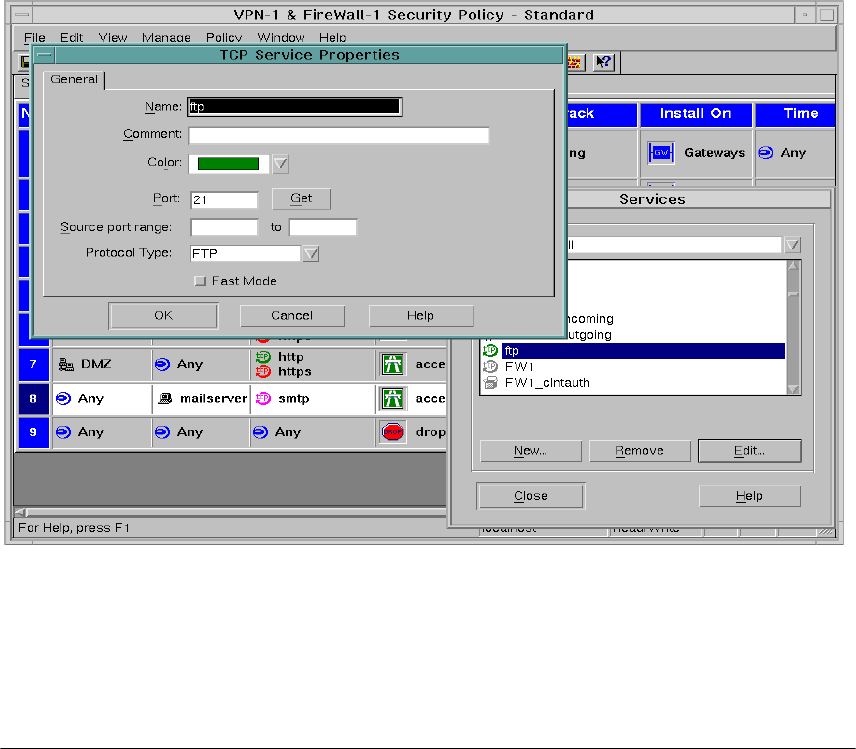Click the Name field containing ftp

pyautogui.click(x=295, y=106)
